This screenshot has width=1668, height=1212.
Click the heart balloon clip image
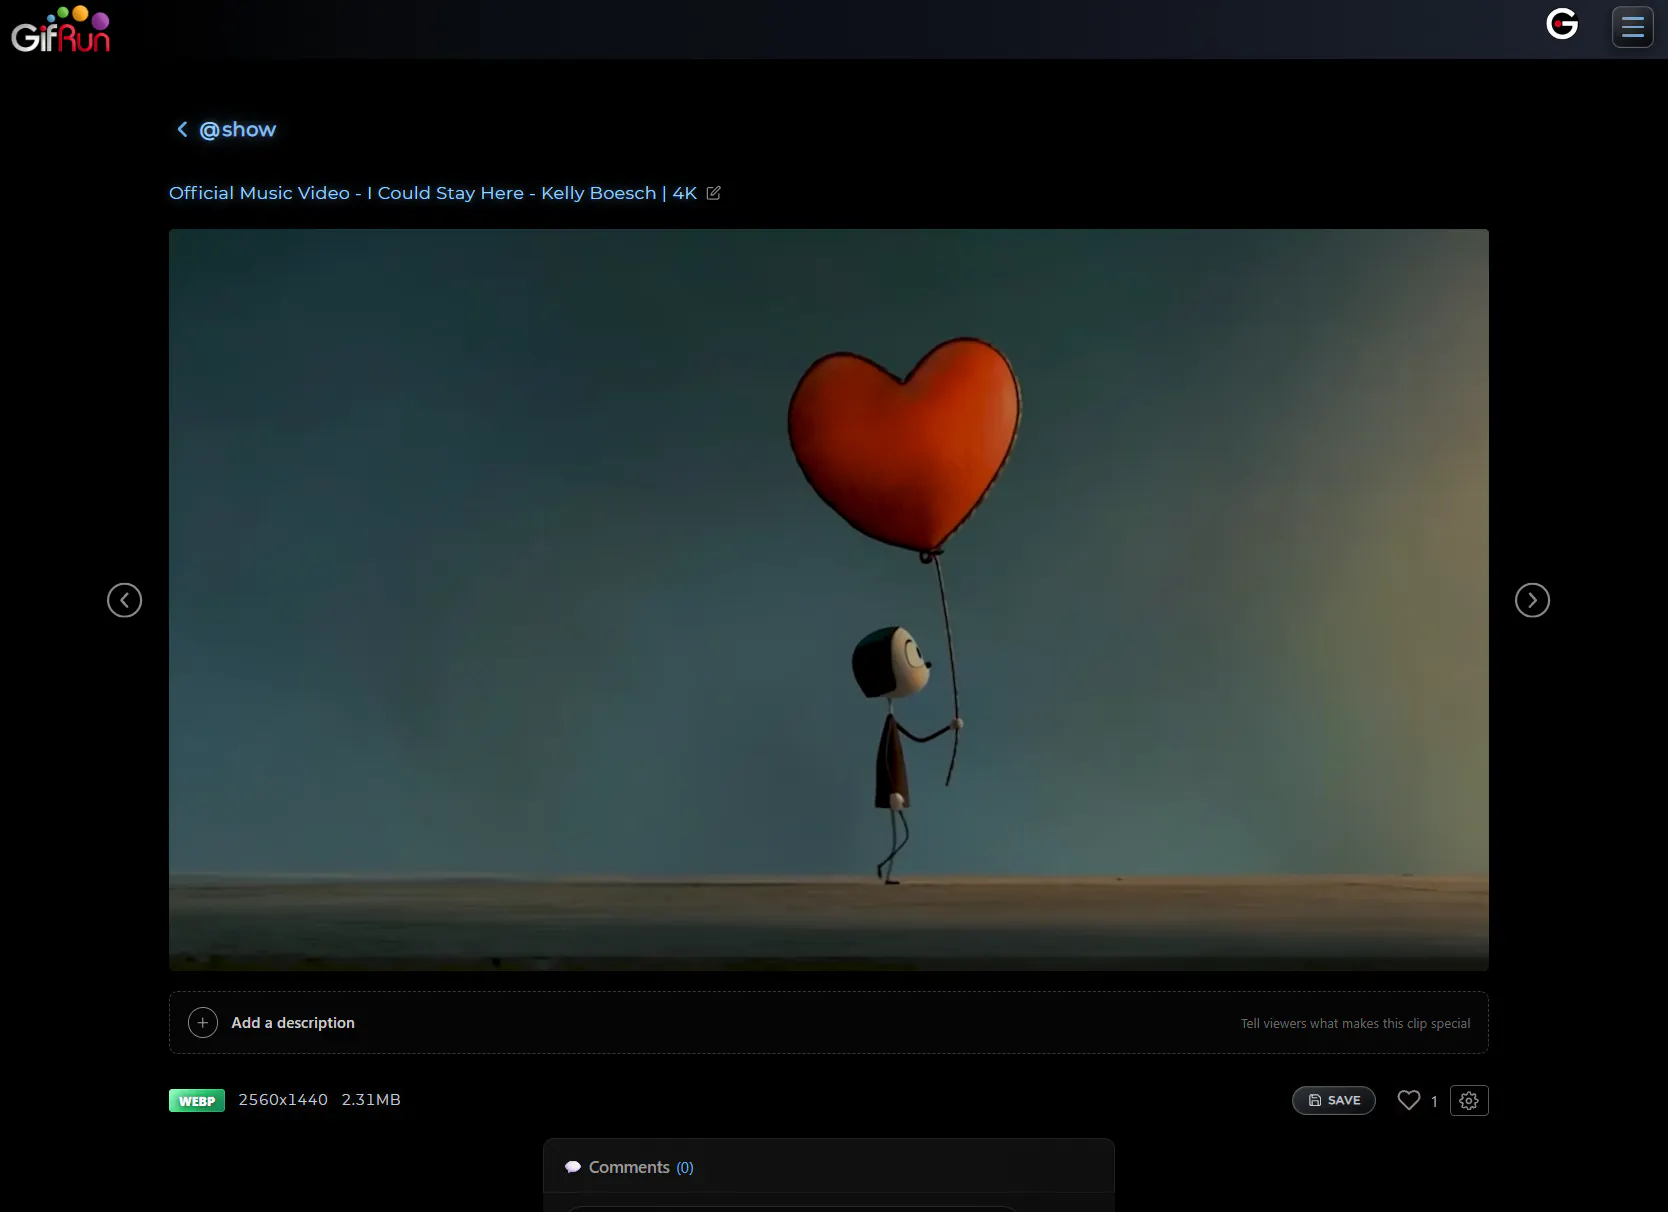[828, 600]
